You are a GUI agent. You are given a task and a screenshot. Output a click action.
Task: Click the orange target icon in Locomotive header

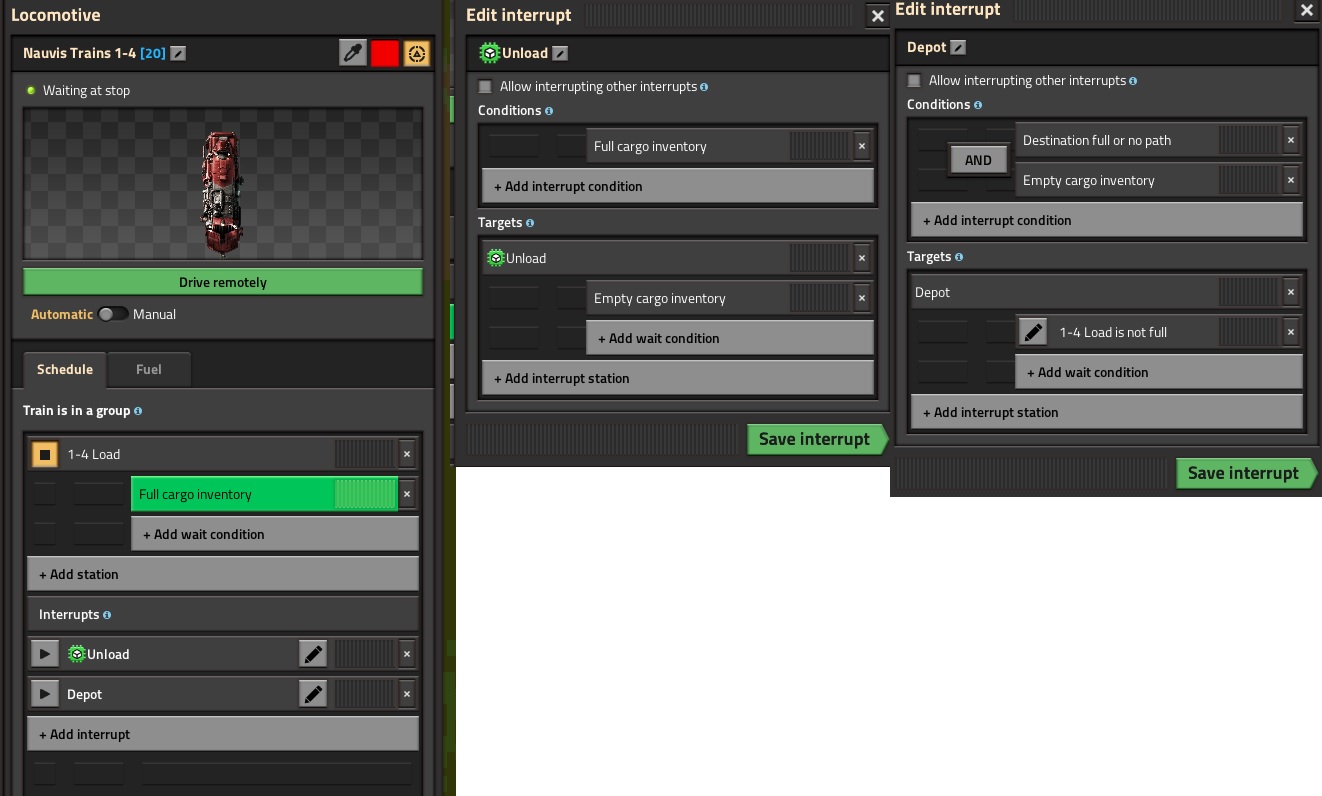pos(417,53)
